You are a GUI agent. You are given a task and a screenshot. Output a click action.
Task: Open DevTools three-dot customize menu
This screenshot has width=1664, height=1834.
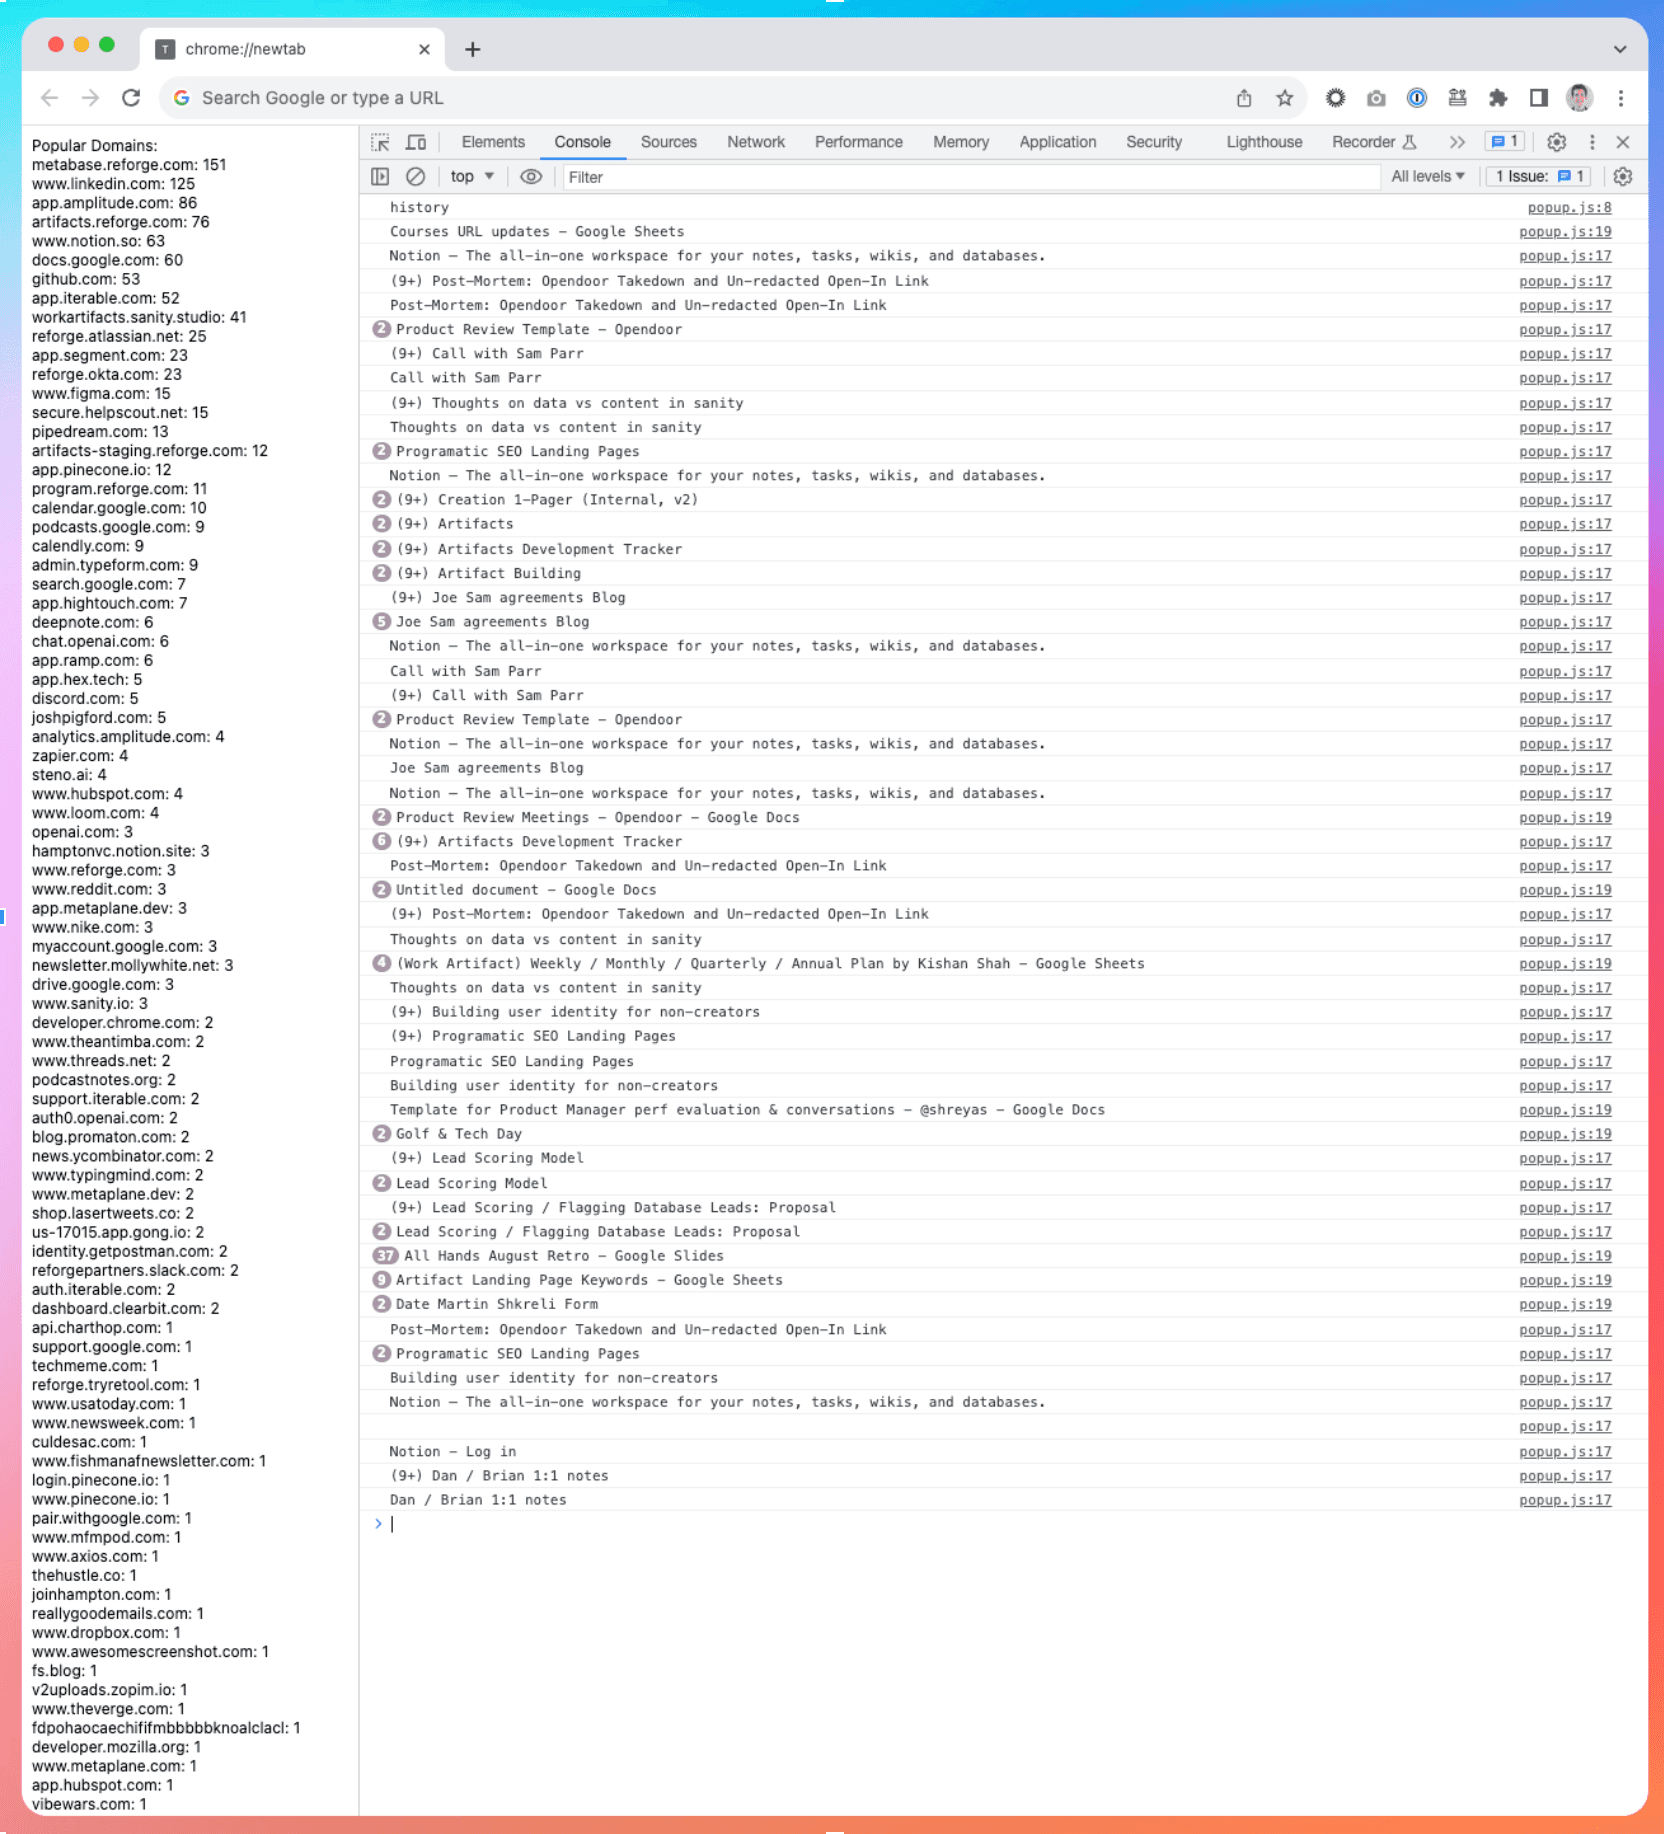pos(1592,142)
